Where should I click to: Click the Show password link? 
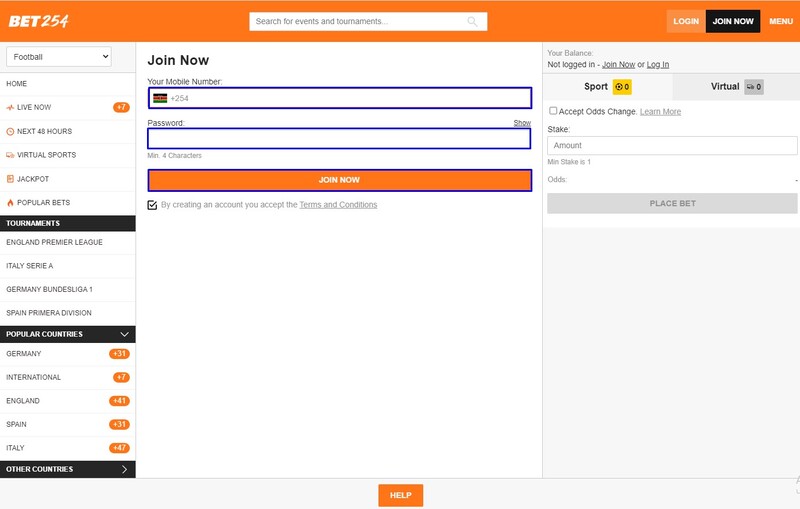click(x=522, y=123)
